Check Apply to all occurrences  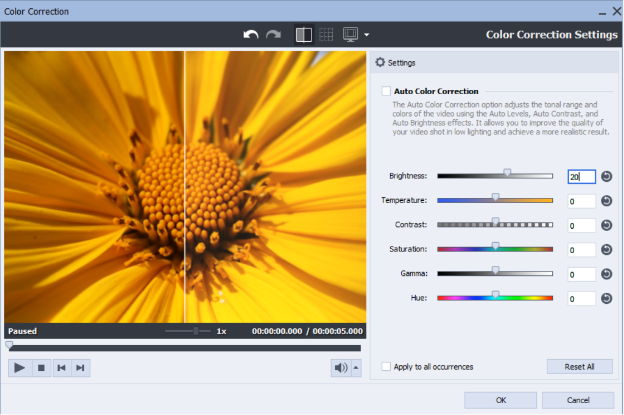[x=386, y=367]
